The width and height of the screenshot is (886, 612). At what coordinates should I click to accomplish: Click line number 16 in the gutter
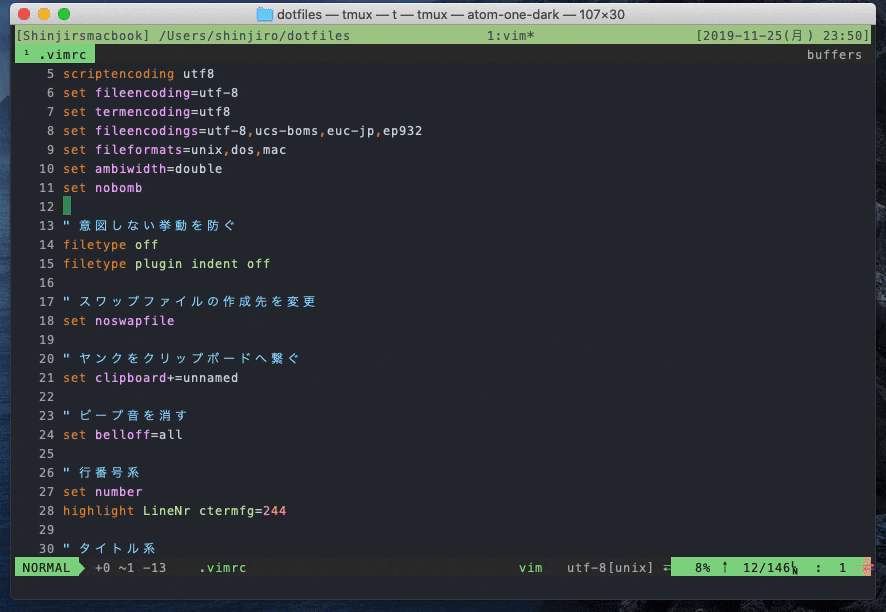pos(46,283)
